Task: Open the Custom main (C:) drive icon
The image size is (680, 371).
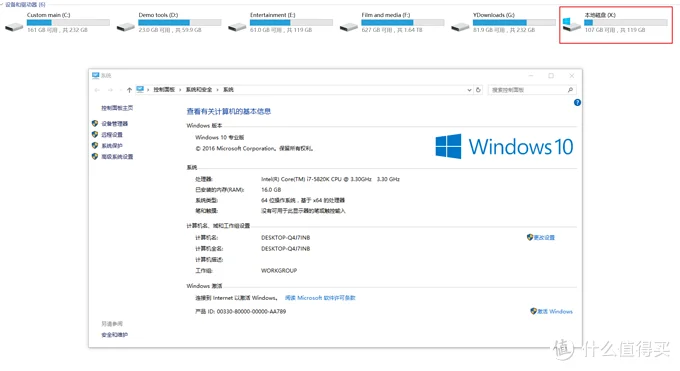Action: coord(14,27)
